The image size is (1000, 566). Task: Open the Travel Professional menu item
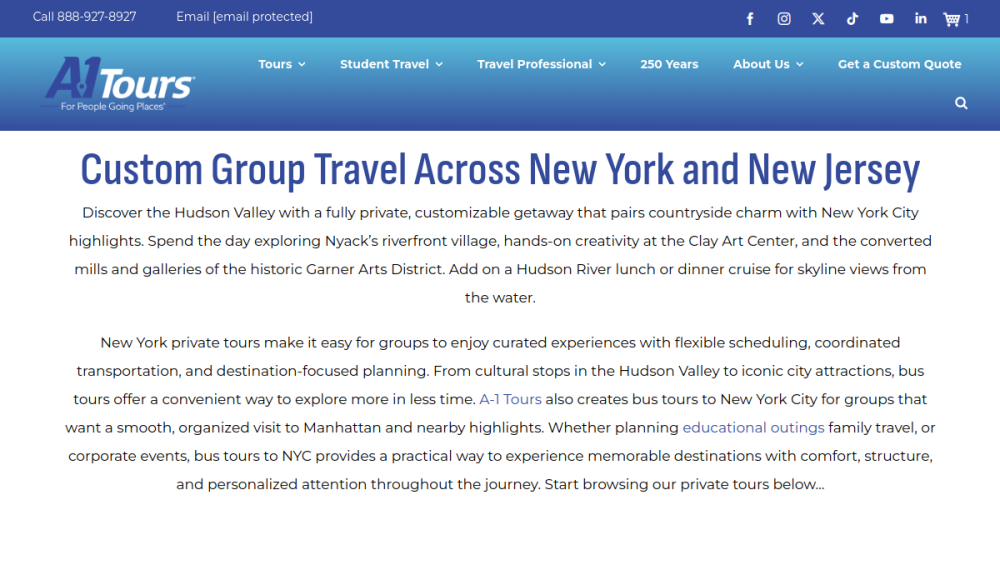534,64
